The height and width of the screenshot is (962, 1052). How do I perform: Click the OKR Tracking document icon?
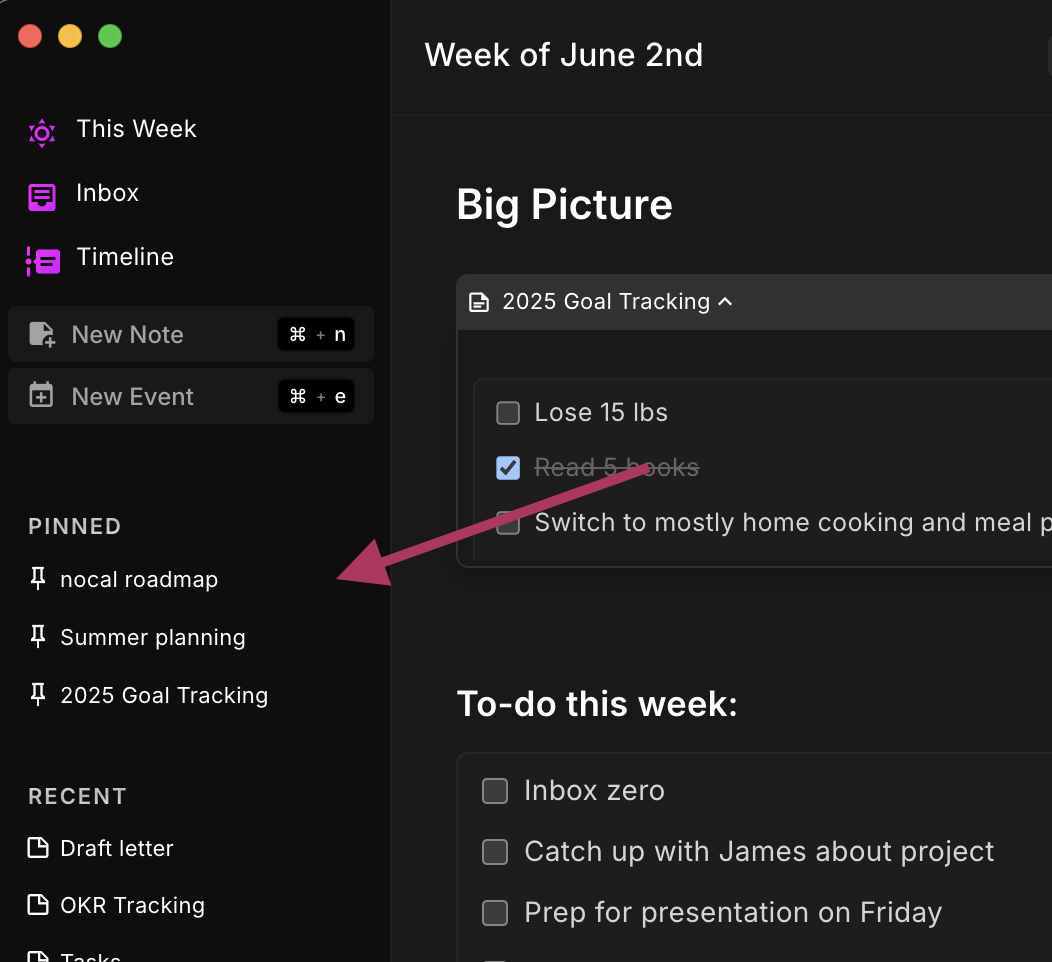tap(38, 905)
